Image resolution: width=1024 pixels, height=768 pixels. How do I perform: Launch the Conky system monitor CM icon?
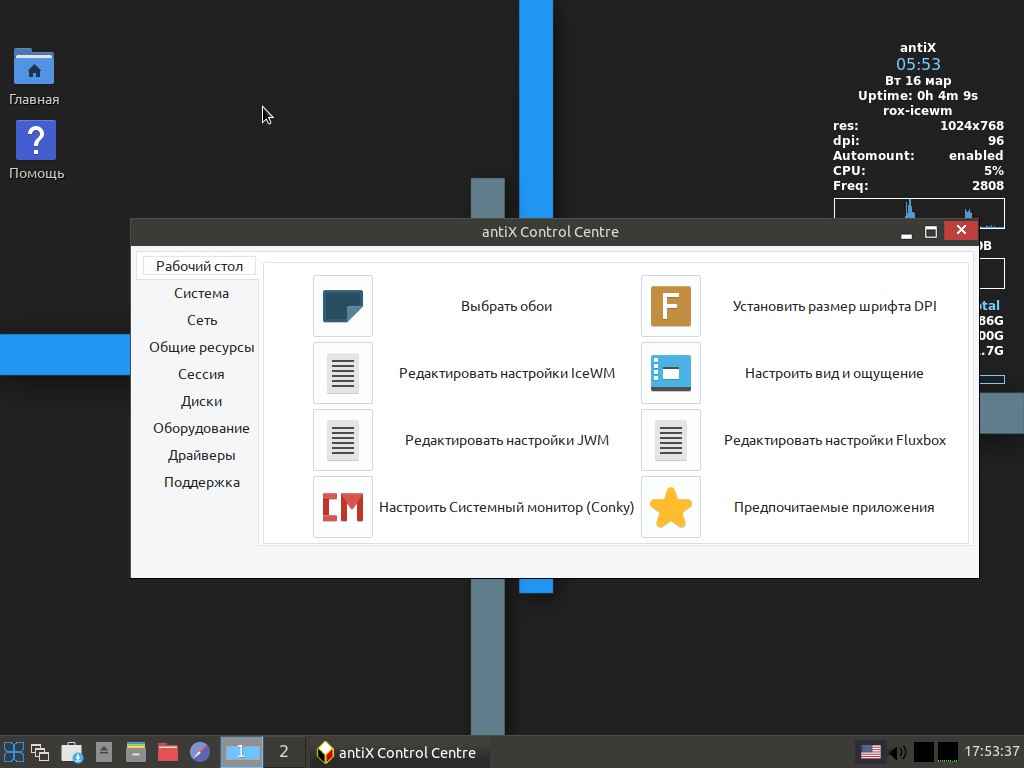[x=342, y=507]
